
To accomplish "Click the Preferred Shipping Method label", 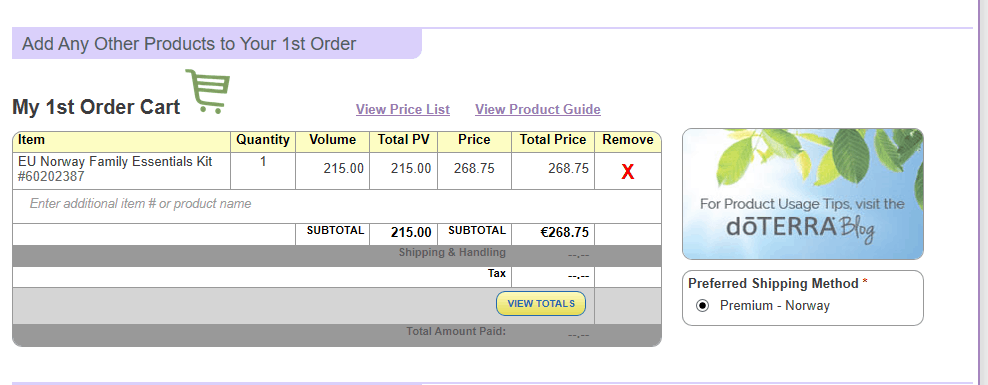I will pyautogui.click(x=773, y=284).
